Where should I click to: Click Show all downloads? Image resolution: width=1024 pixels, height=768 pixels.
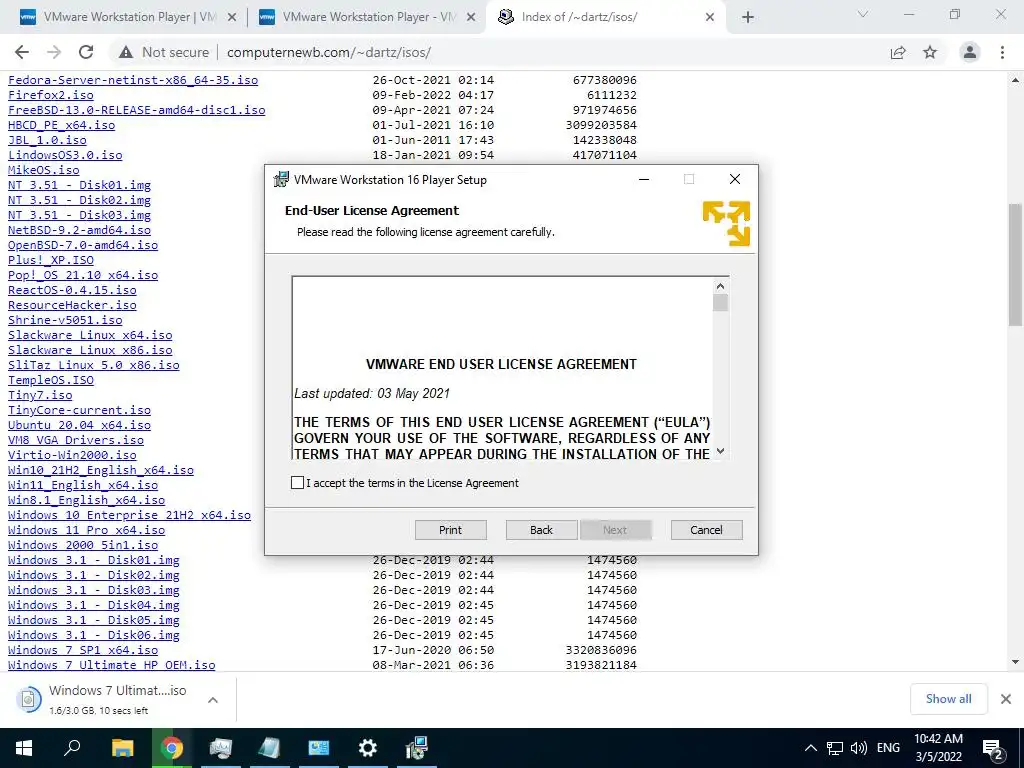[948, 699]
